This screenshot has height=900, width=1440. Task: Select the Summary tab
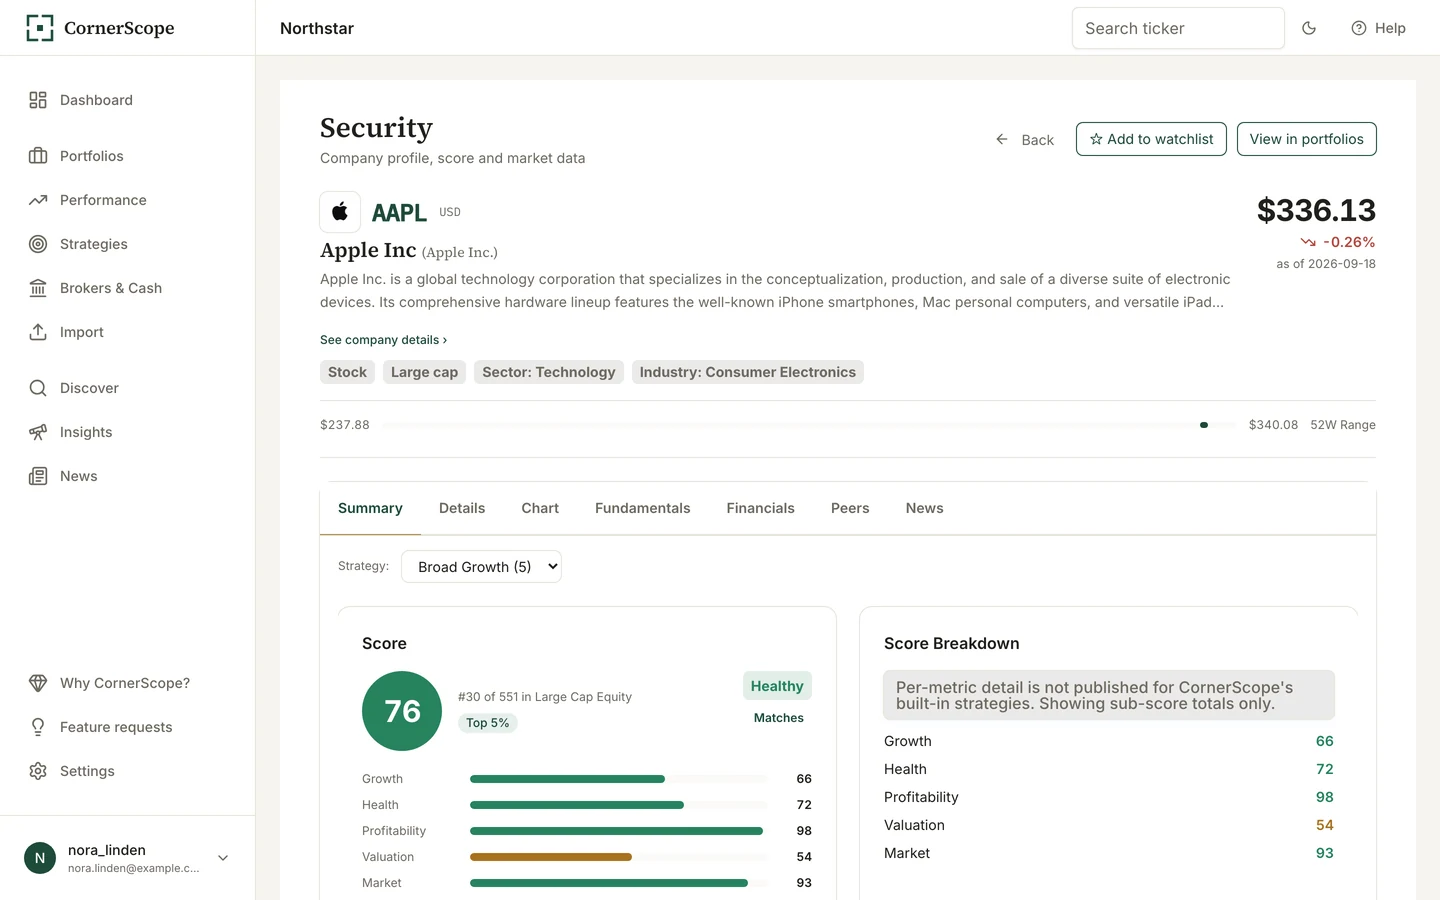370,508
